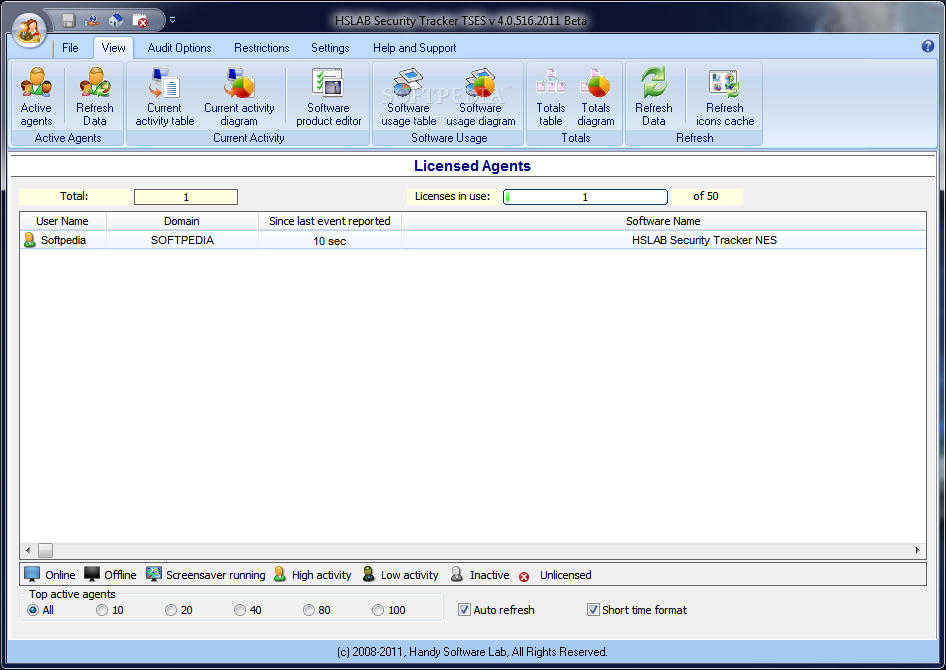Viewport: 946px width, 670px height.
Task: Click the horizontal scrollbar left arrow
Action: [x=28, y=550]
